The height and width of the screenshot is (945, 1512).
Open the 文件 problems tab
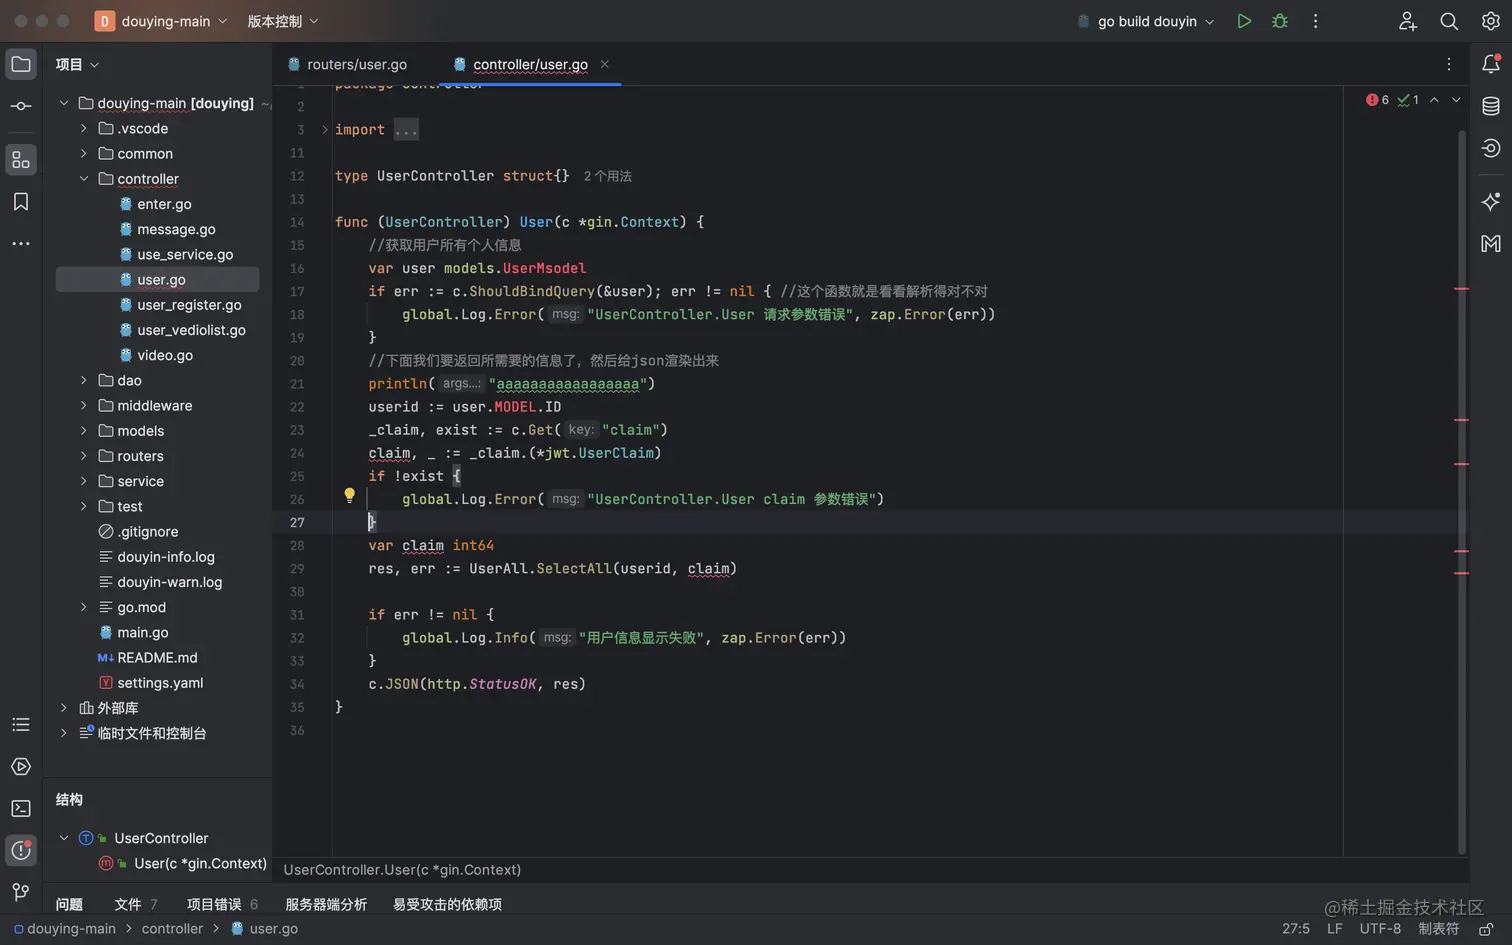click(x=135, y=904)
